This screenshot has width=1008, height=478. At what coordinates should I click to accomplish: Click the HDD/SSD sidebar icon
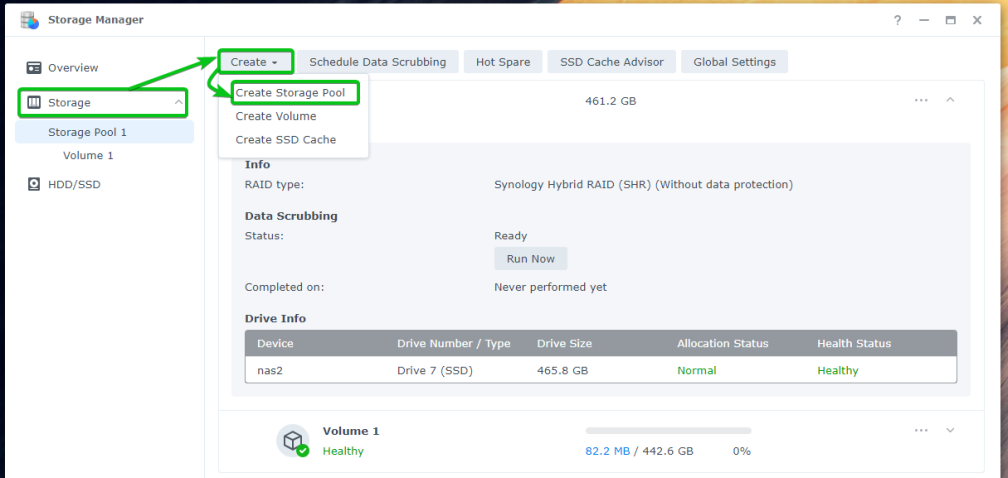pyautogui.click(x=34, y=184)
